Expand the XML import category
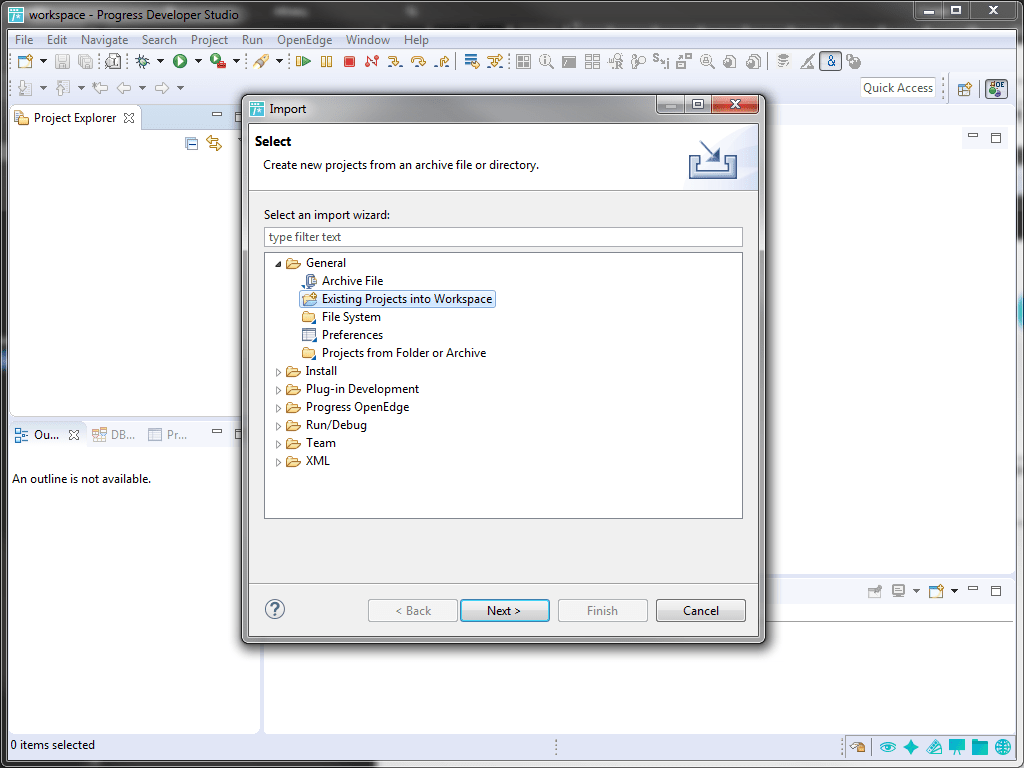 tap(278, 462)
